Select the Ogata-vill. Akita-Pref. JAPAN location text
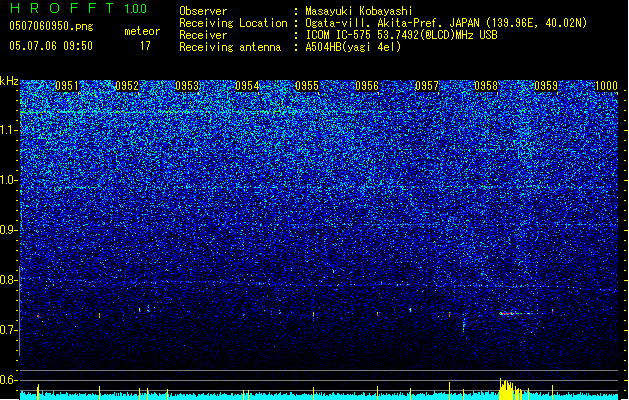The width and height of the screenshot is (629, 400). (446, 23)
